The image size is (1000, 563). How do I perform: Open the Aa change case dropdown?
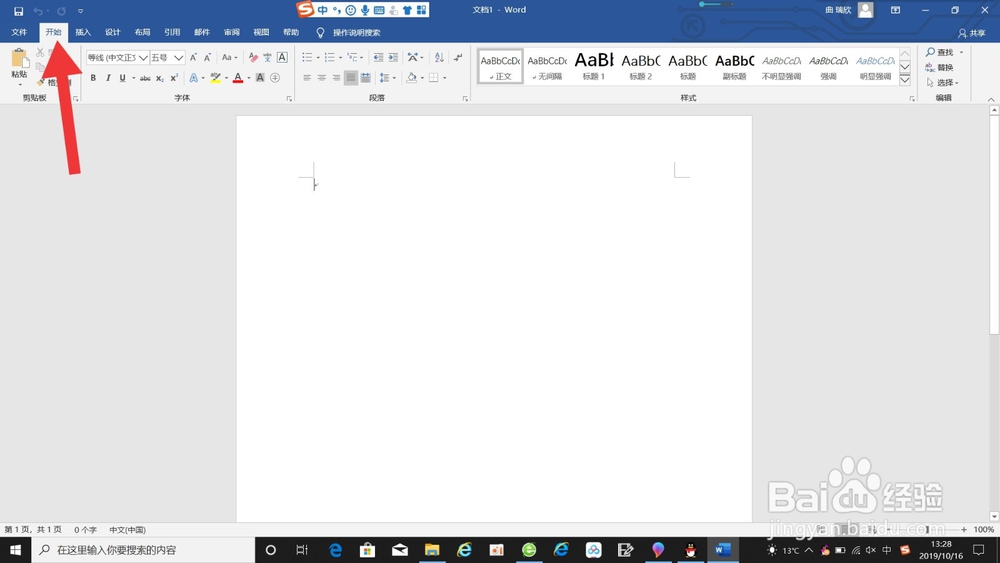coord(229,57)
